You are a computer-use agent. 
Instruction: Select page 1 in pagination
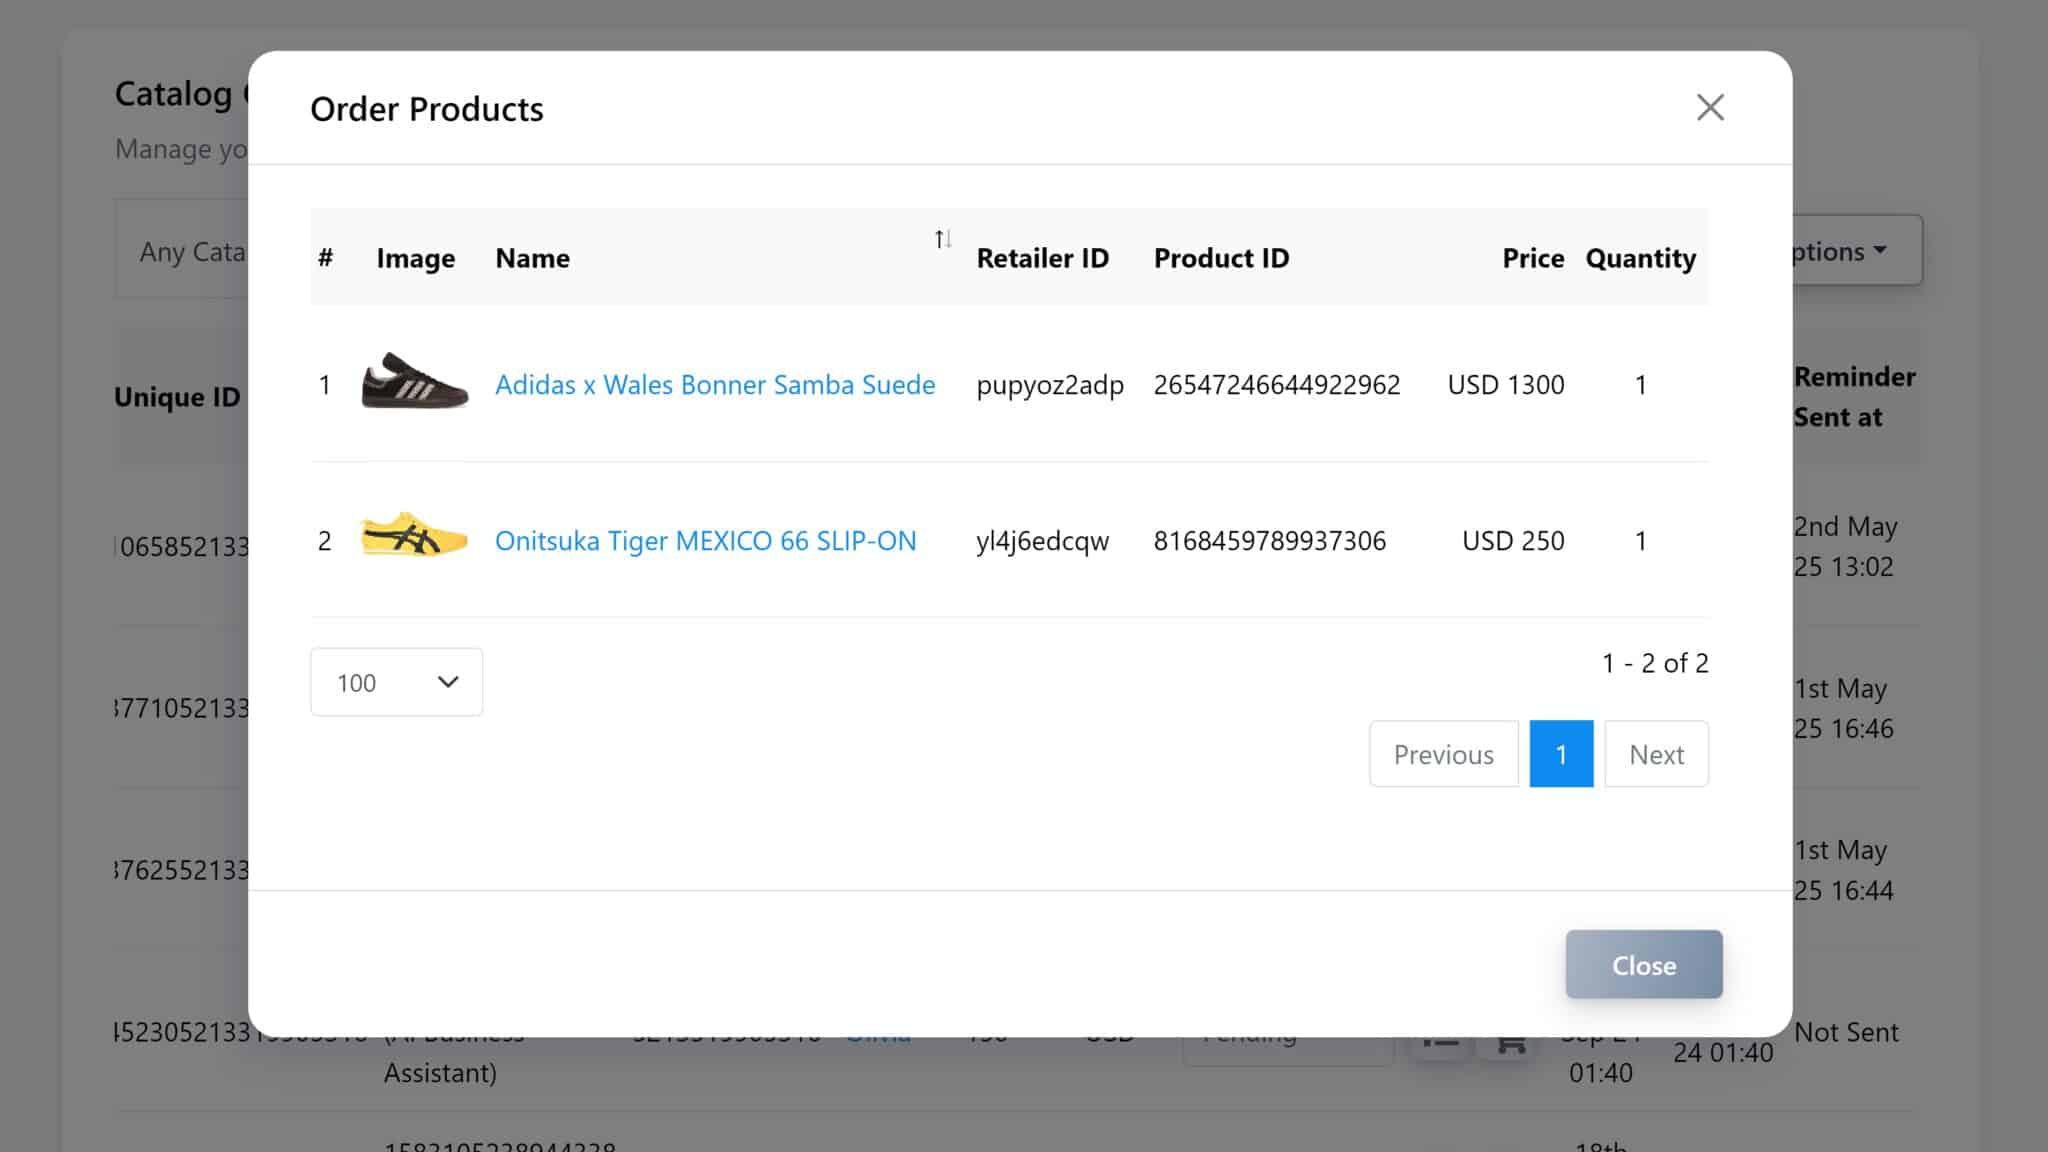click(1560, 754)
